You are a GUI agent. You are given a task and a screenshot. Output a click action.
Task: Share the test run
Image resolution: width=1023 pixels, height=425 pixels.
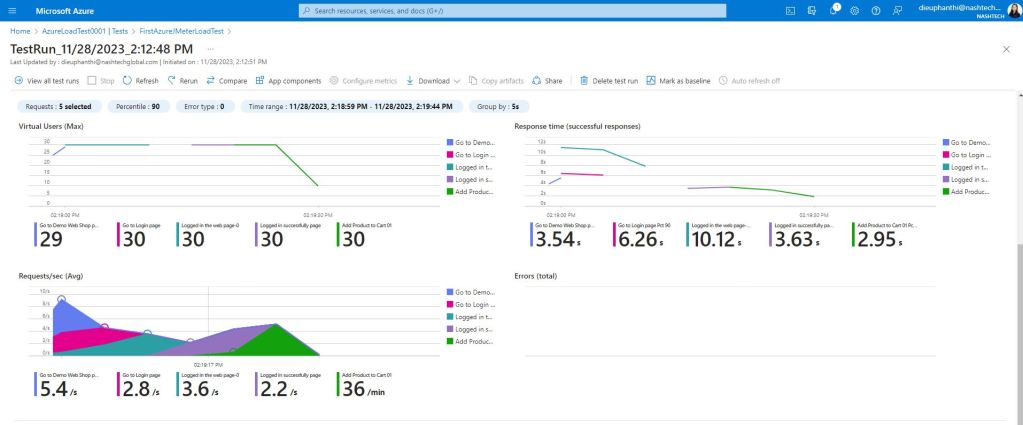547,80
